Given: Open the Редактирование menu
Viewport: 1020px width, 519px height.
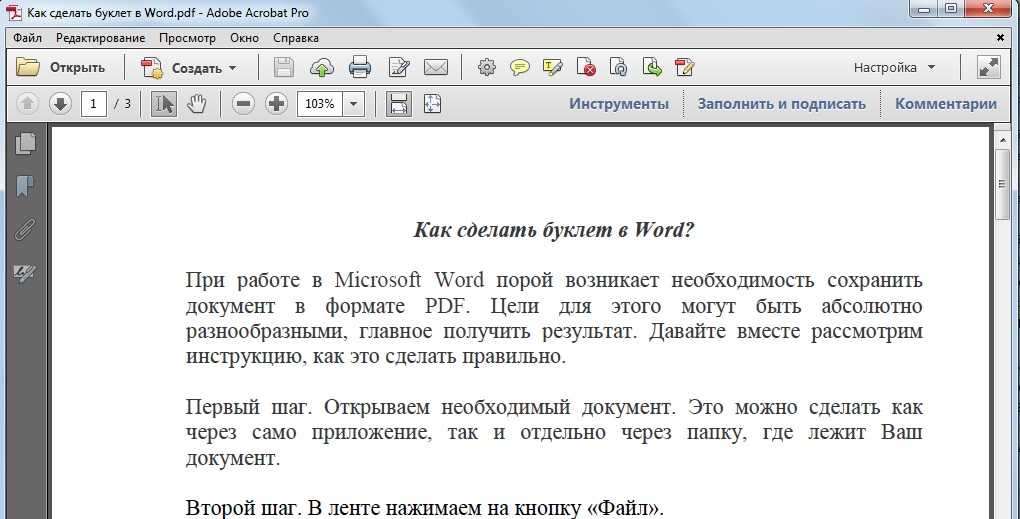Looking at the screenshot, I should (x=100, y=38).
